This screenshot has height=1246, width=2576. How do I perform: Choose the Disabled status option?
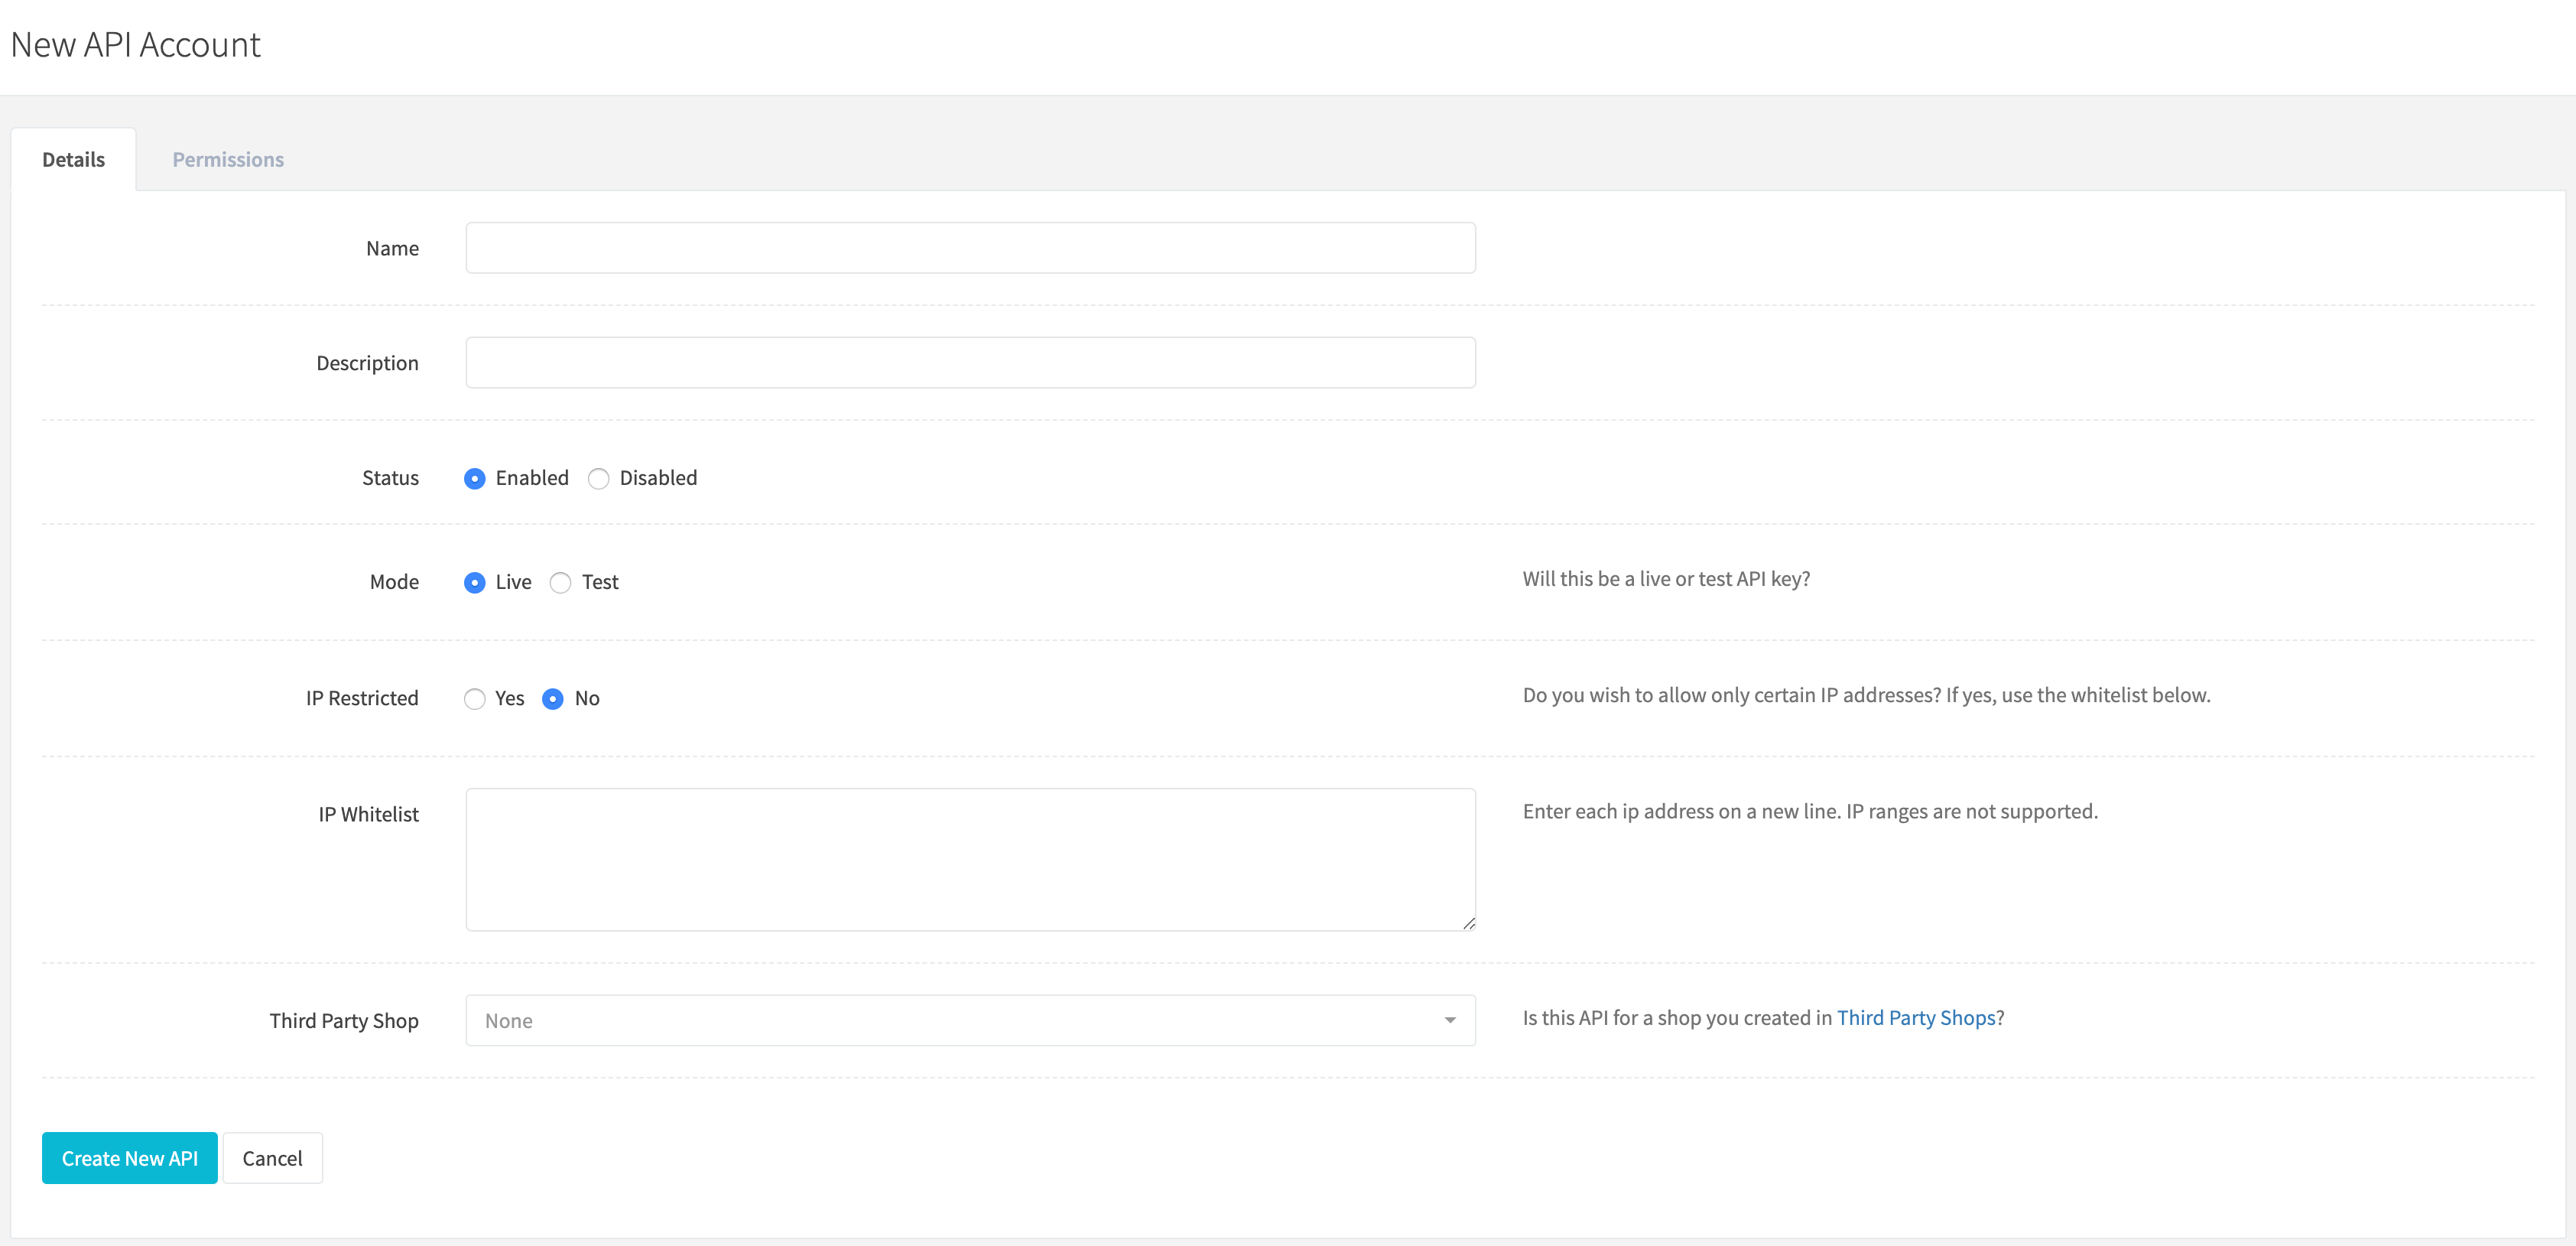click(598, 479)
